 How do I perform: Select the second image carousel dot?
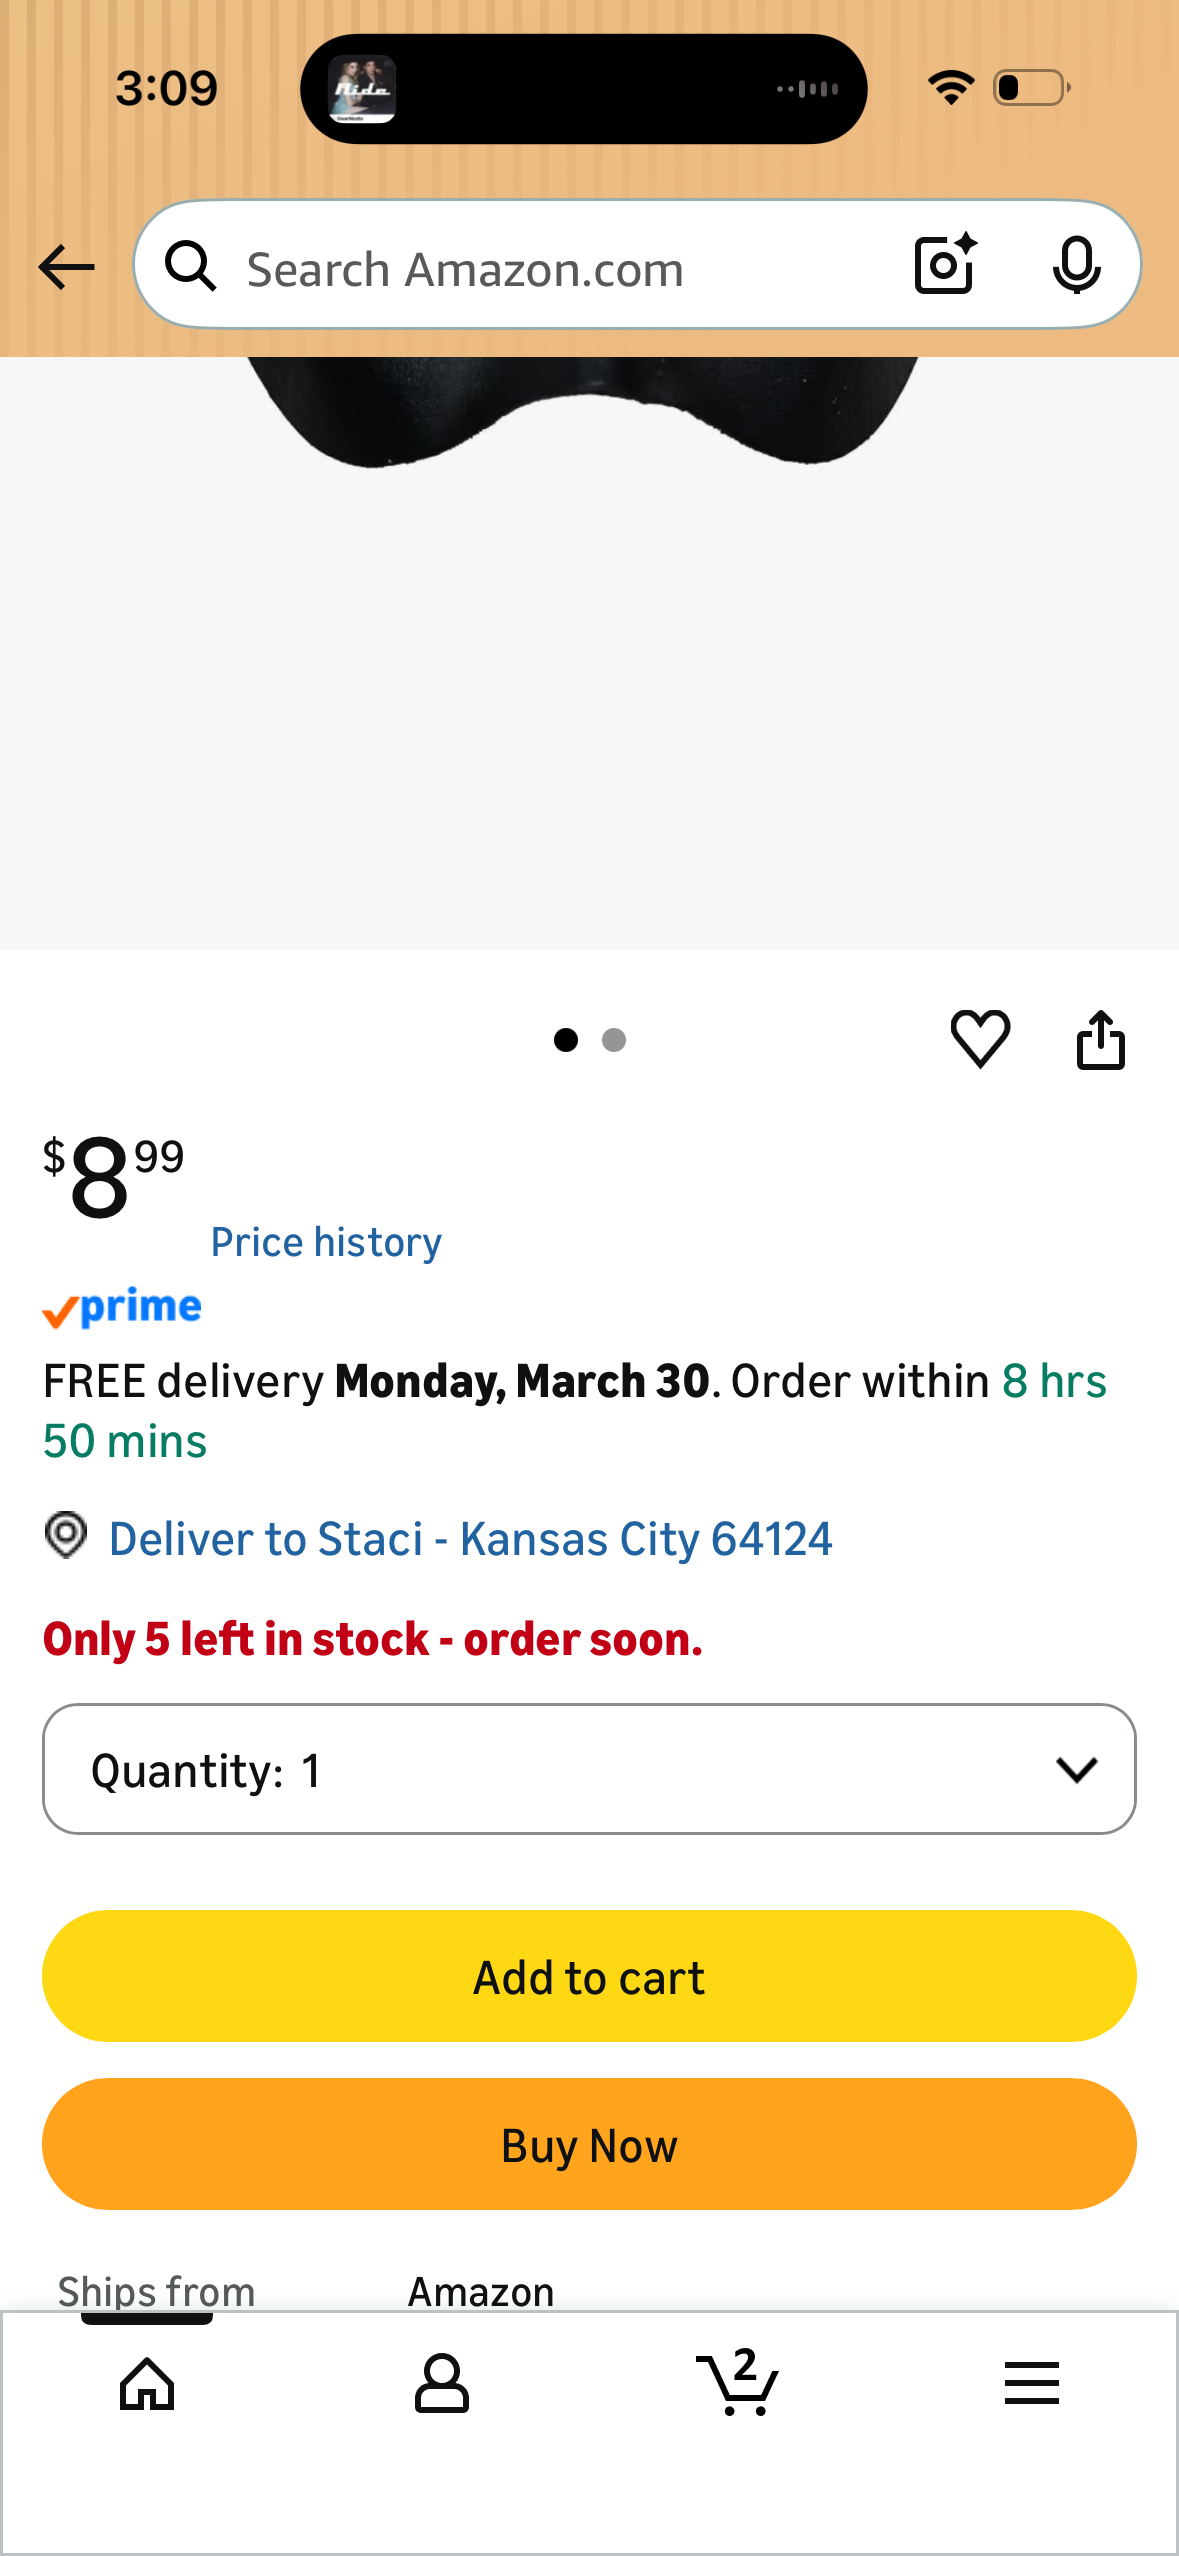614,1040
